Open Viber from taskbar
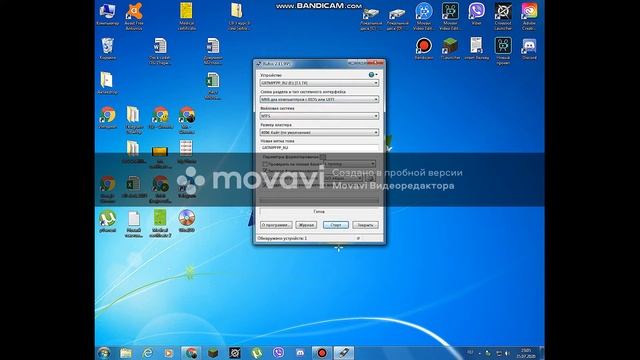 [x=278, y=353]
